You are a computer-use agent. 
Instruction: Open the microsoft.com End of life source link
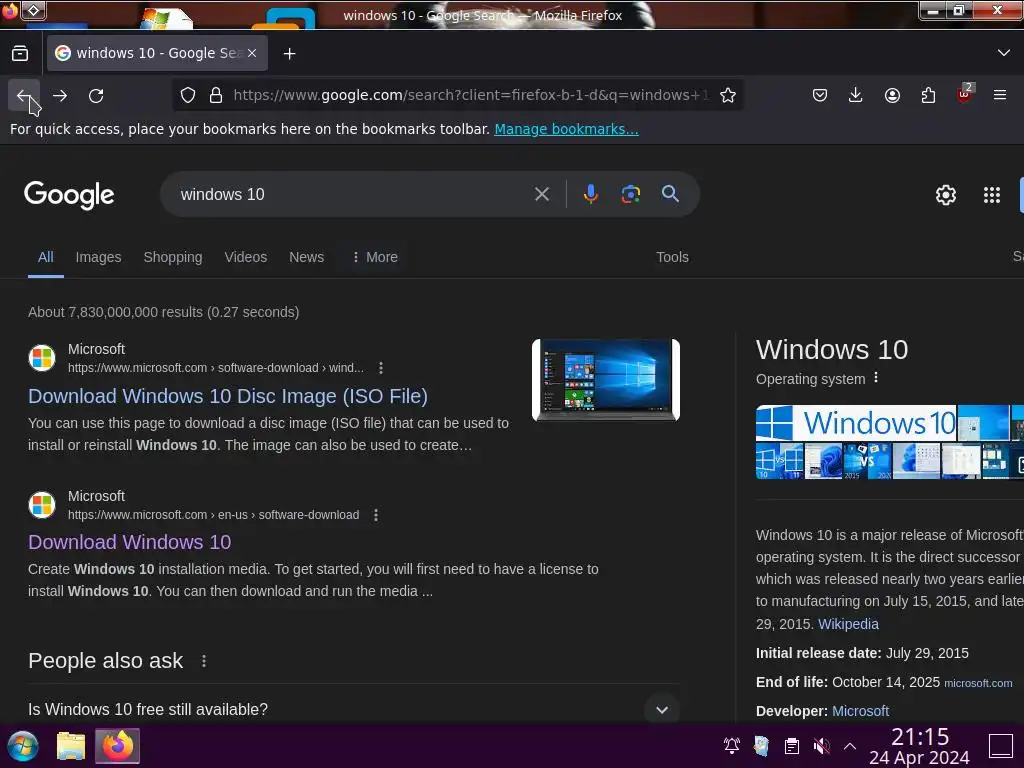pos(978,683)
